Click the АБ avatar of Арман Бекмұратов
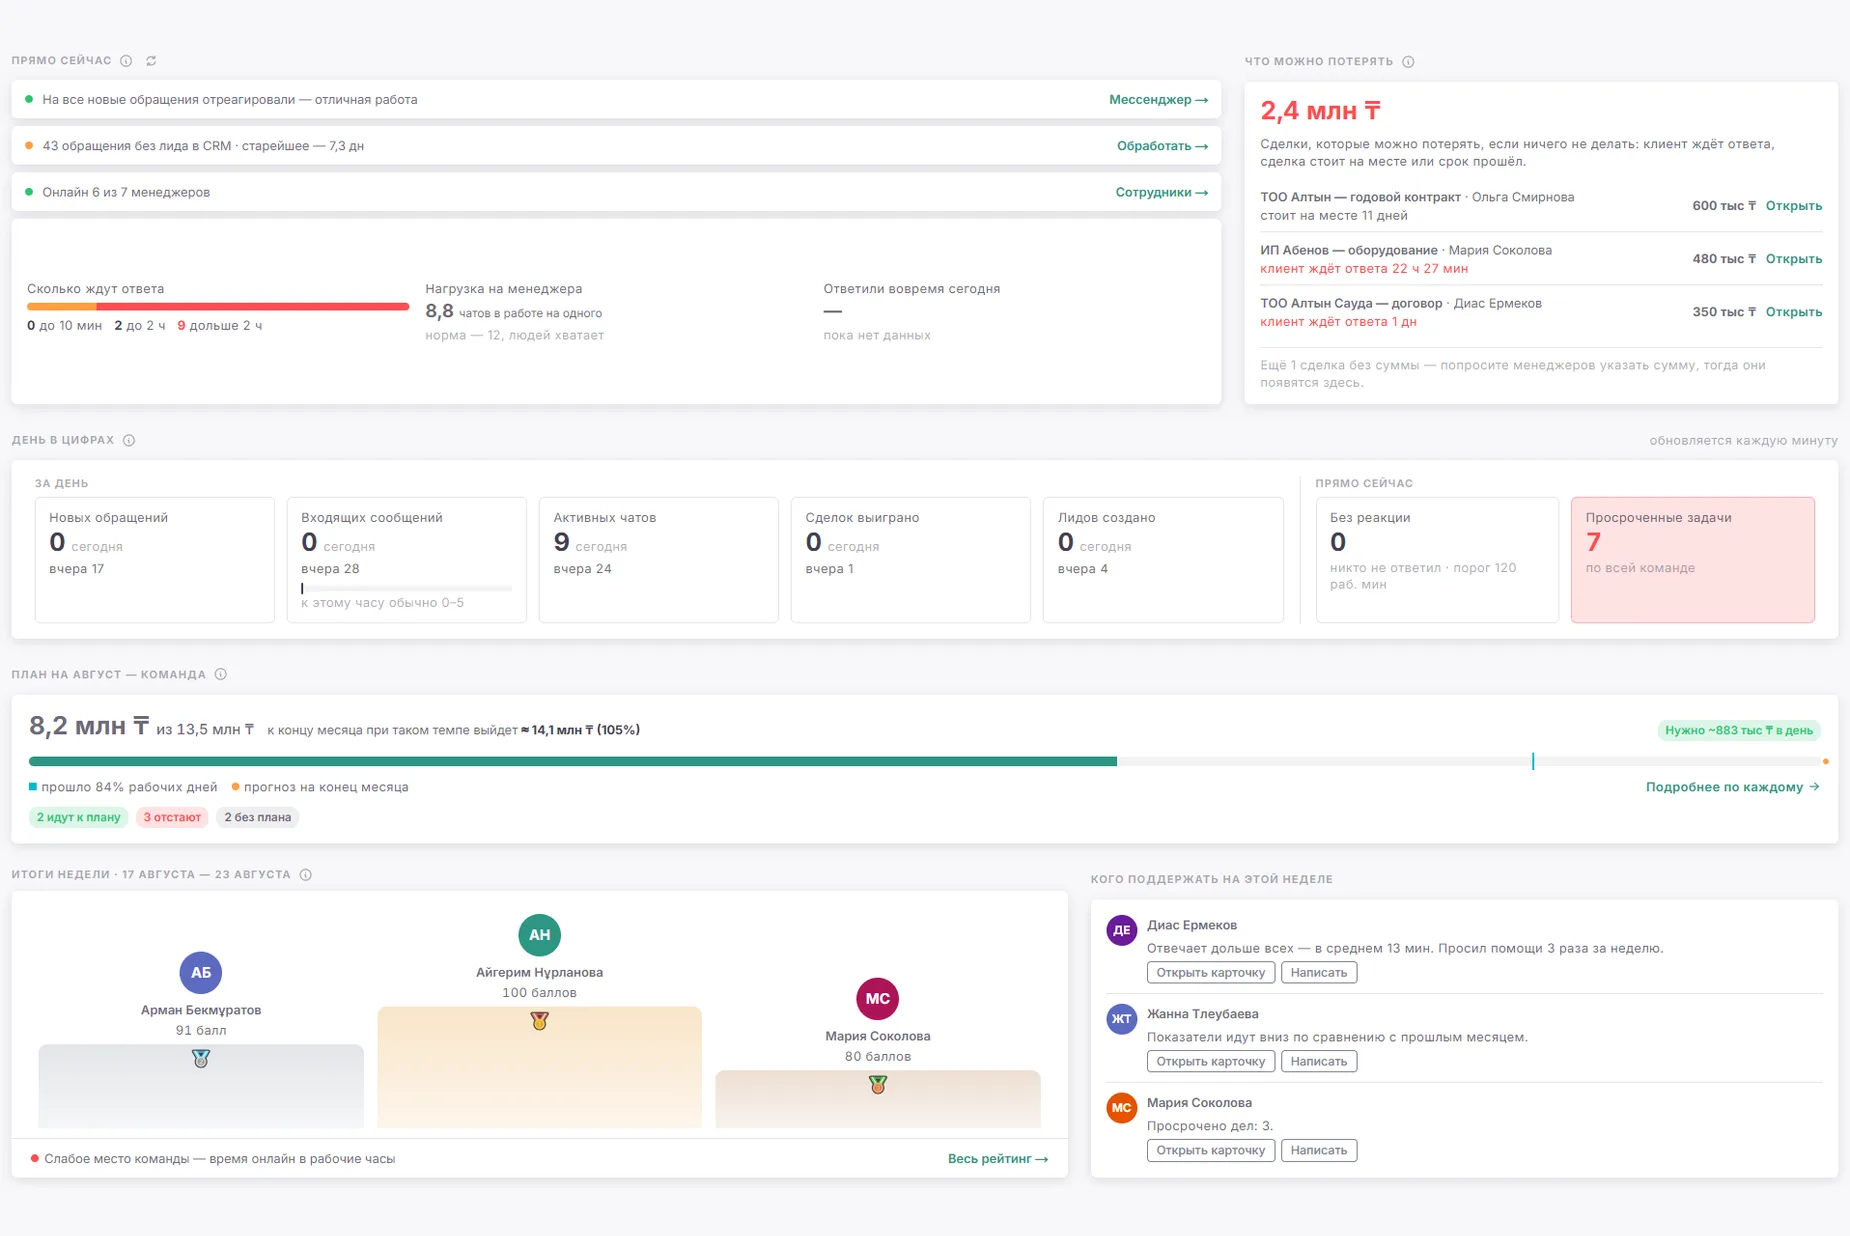This screenshot has width=1850, height=1236. point(201,973)
